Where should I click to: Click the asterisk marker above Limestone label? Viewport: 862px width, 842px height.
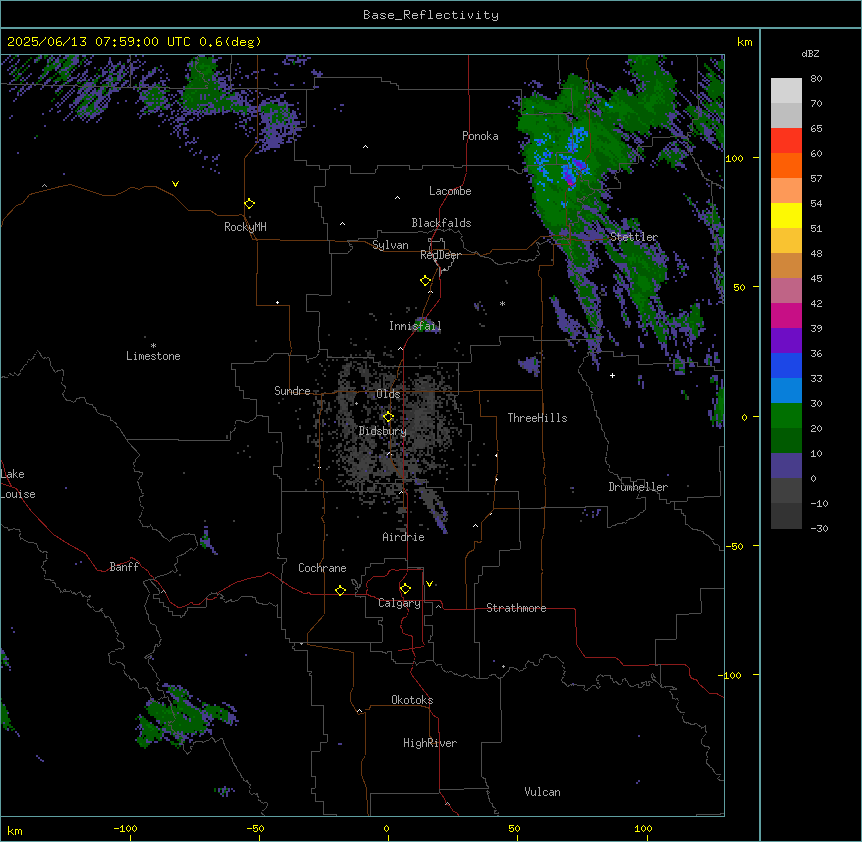153,346
